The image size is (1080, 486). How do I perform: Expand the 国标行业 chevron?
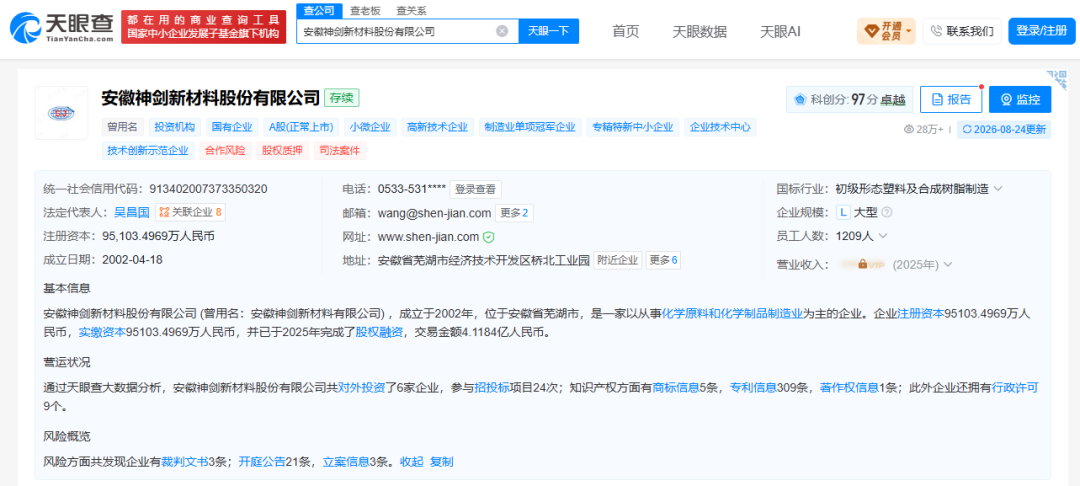[998, 189]
